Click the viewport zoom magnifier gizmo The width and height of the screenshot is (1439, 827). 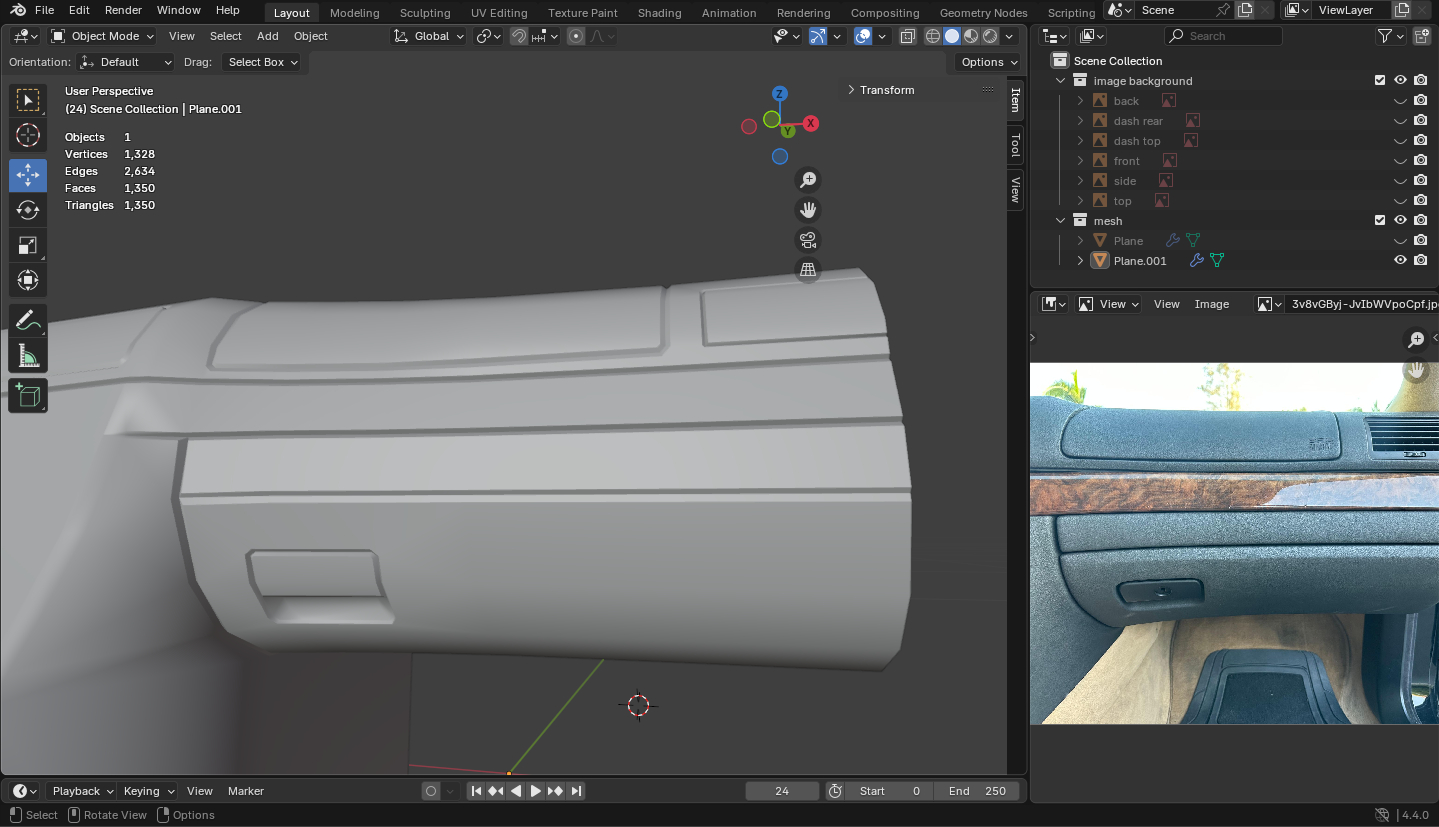pos(808,180)
